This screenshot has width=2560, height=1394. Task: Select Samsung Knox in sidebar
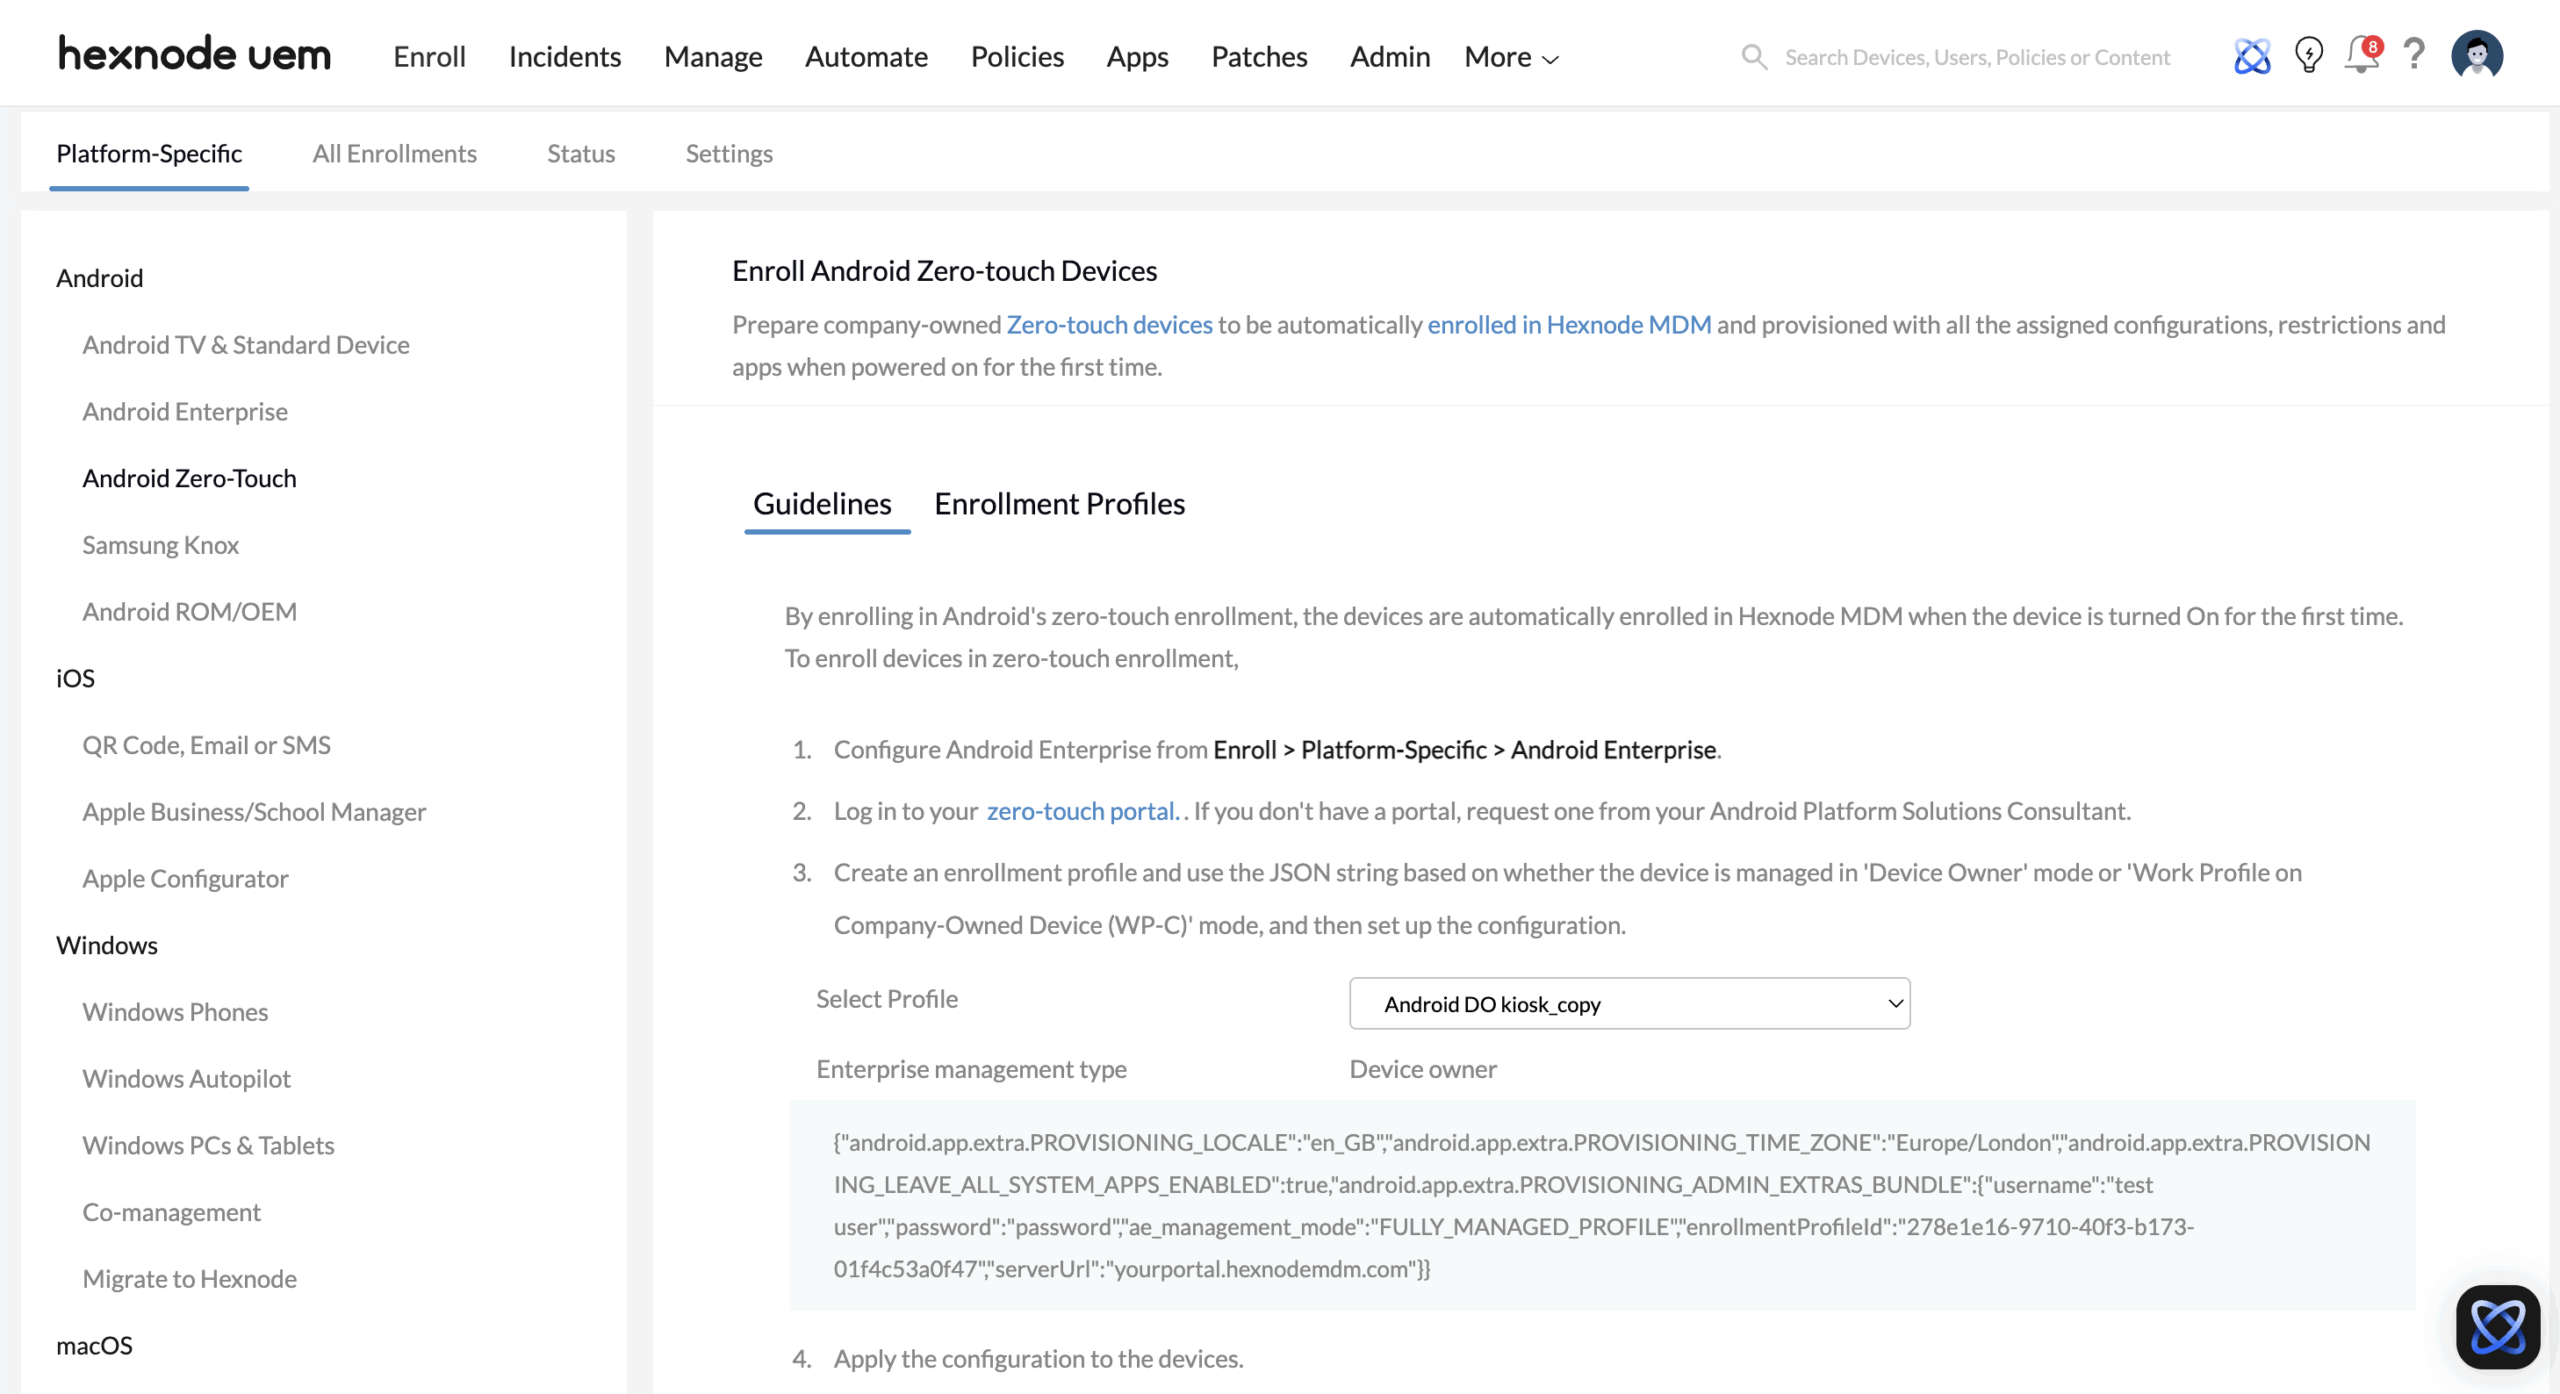click(x=160, y=545)
